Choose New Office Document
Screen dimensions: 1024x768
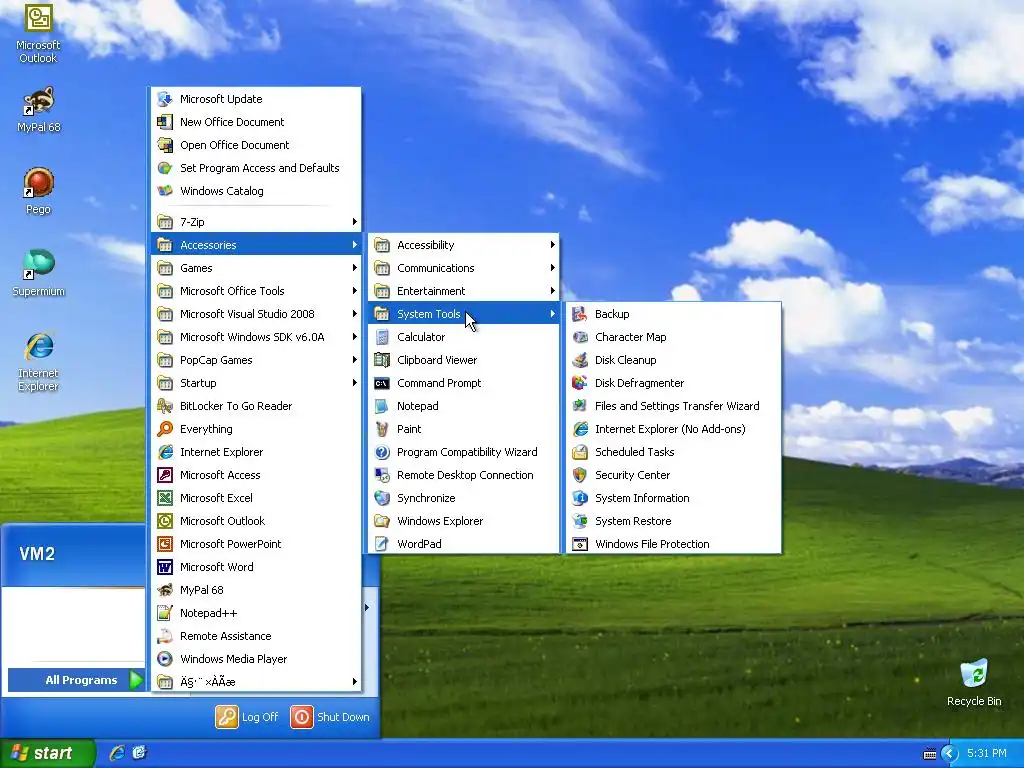[x=256, y=122]
